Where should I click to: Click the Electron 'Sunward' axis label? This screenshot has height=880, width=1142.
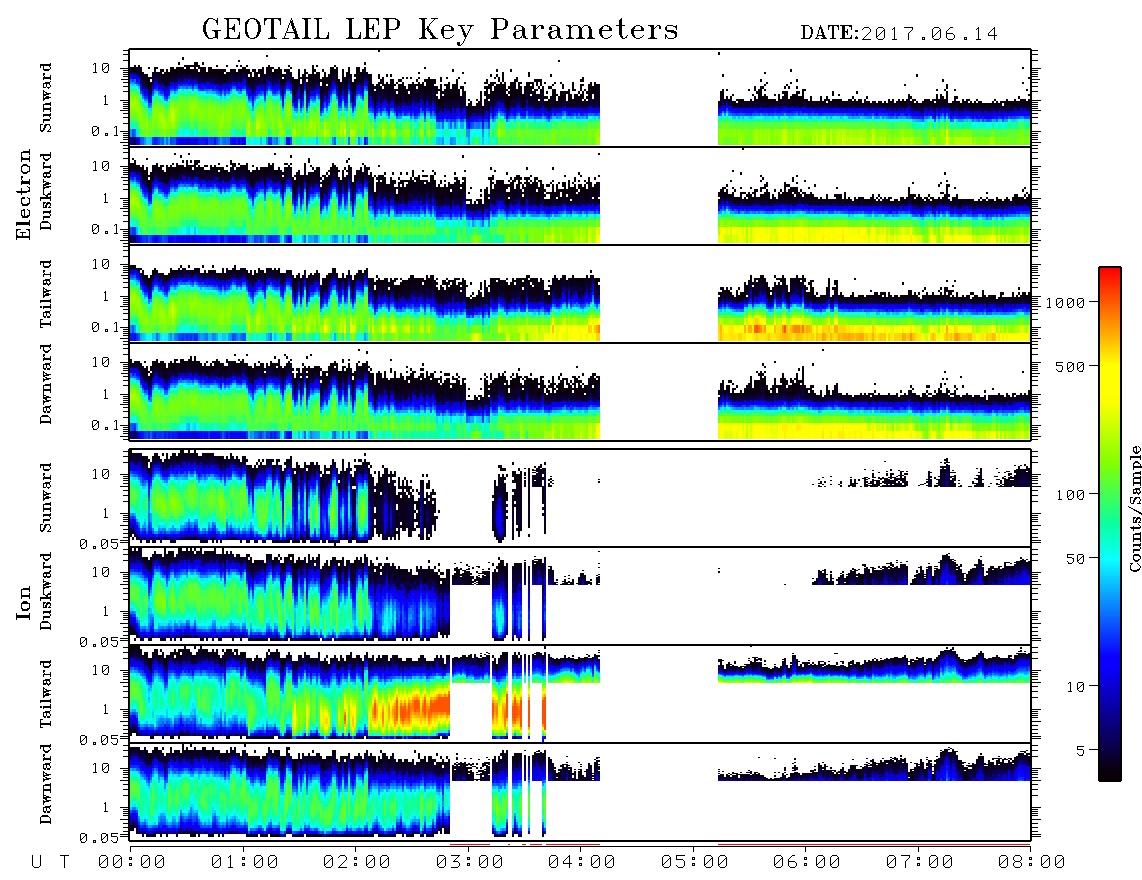click(x=46, y=98)
